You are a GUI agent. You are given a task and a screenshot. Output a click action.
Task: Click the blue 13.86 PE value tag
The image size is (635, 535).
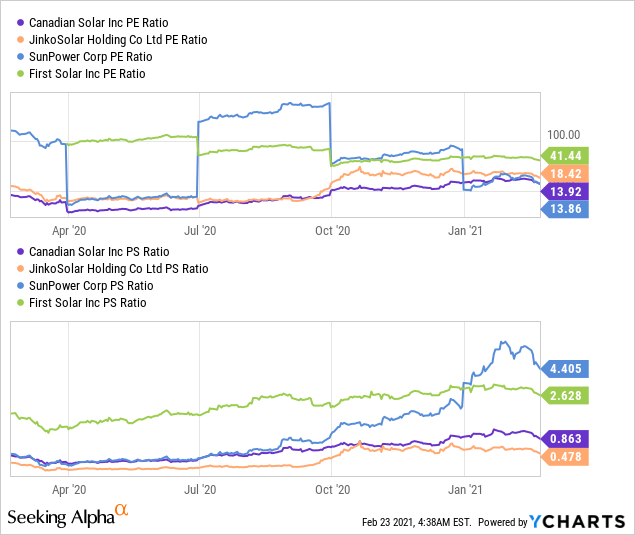pos(565,209)
